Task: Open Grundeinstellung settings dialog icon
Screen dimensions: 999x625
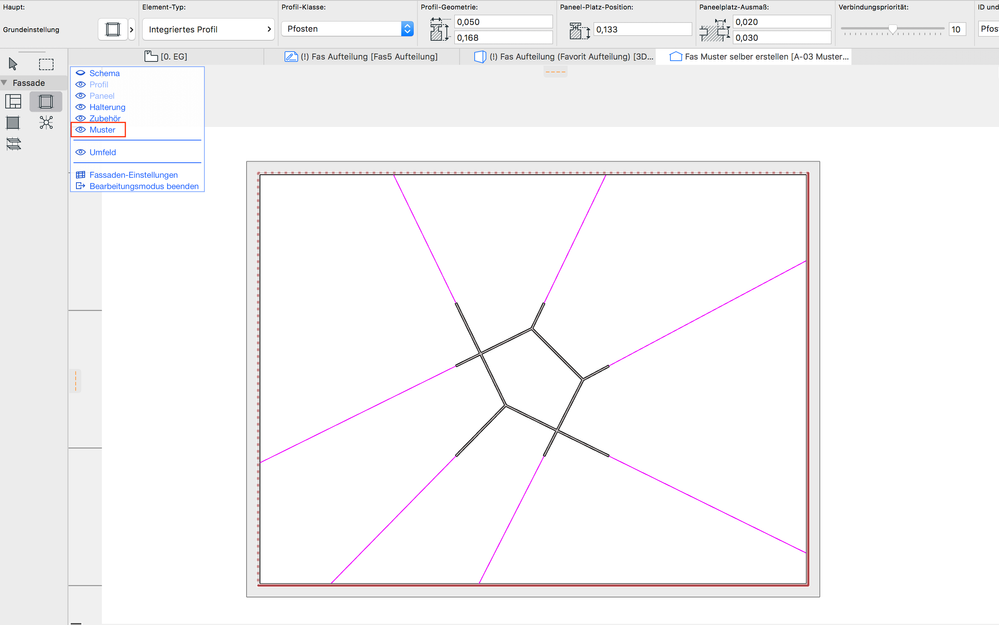Action: [x=112, y=30]
